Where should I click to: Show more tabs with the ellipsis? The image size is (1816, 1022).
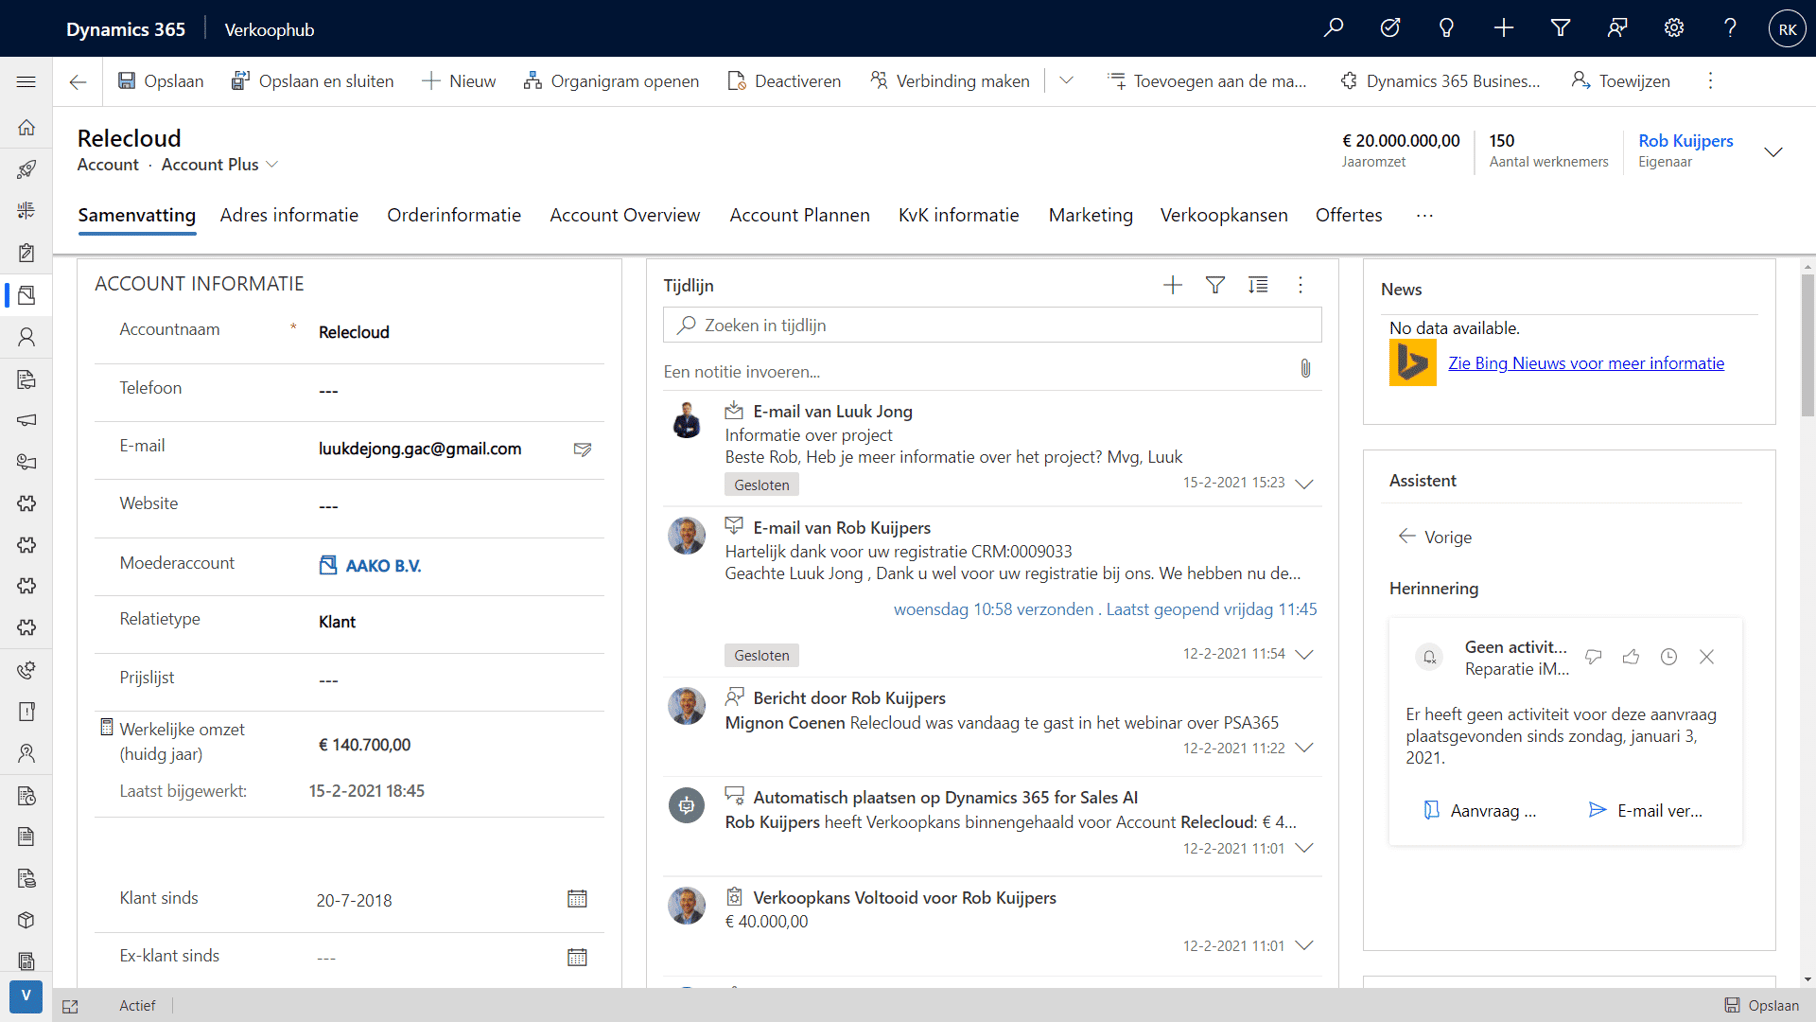(1424, 215)
